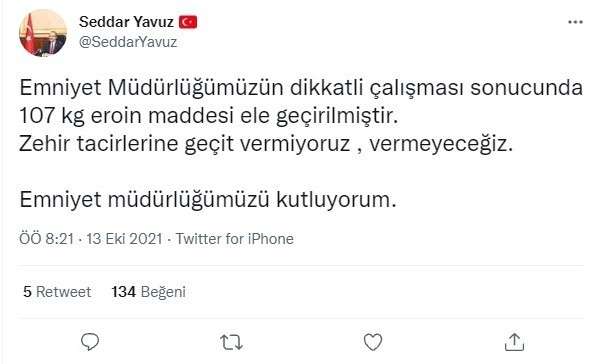Click the word 'vermeyeceğiz' in tweet

click(441, 144)
